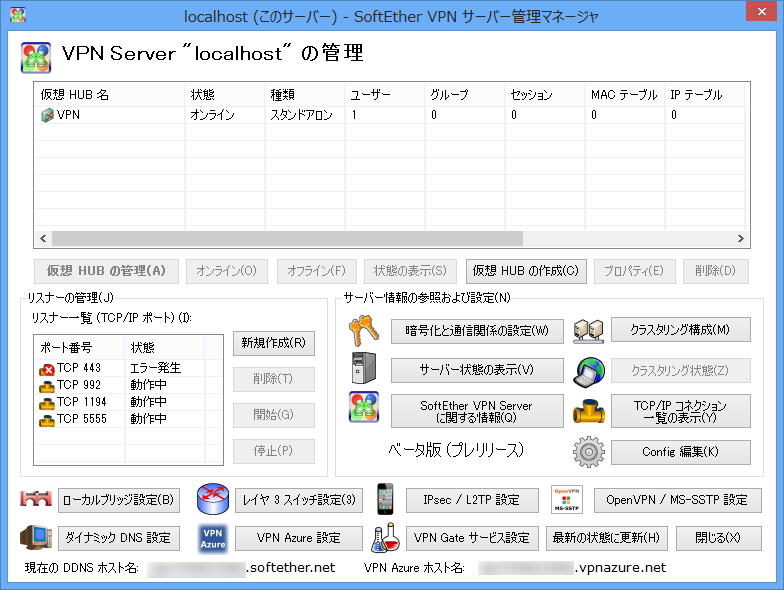
Task: Click the yellow pipe TCP/IP connections icon
Action: 588,411
